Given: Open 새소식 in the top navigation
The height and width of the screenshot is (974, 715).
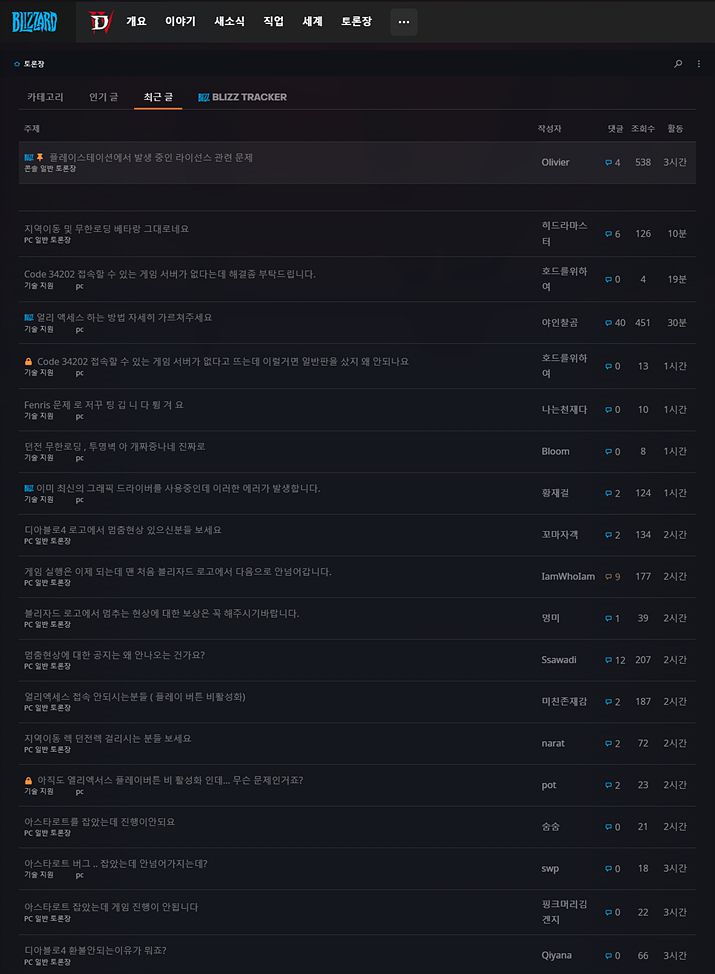Looking at the screenshot, I should [229, 21].
